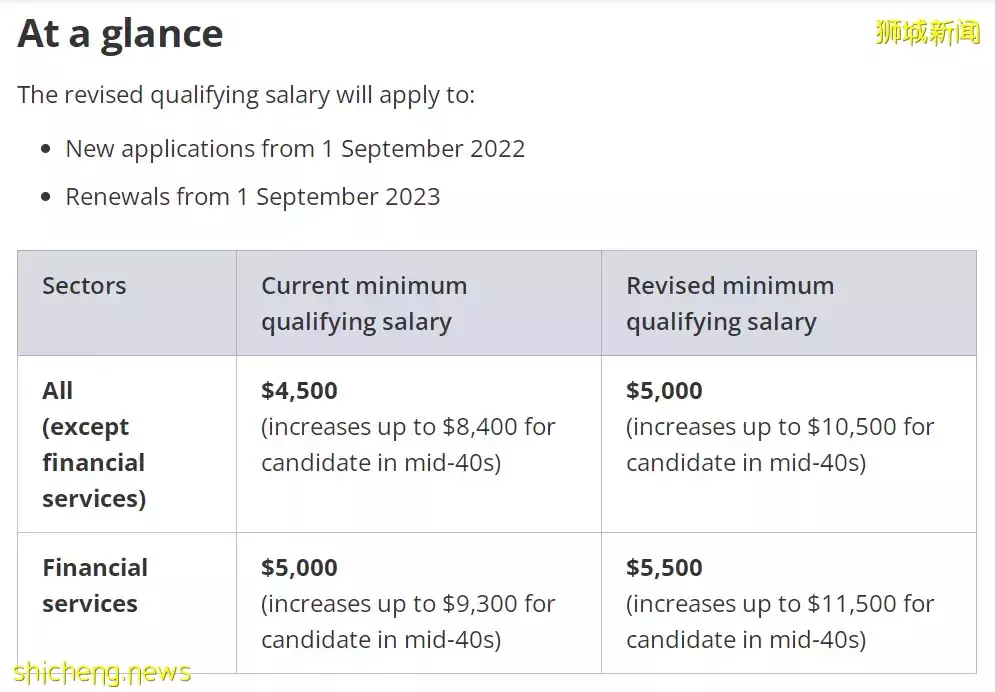Screen dimensions: 995x692
Task: Click the "At a glance" heading
Action: coord(120,35)
